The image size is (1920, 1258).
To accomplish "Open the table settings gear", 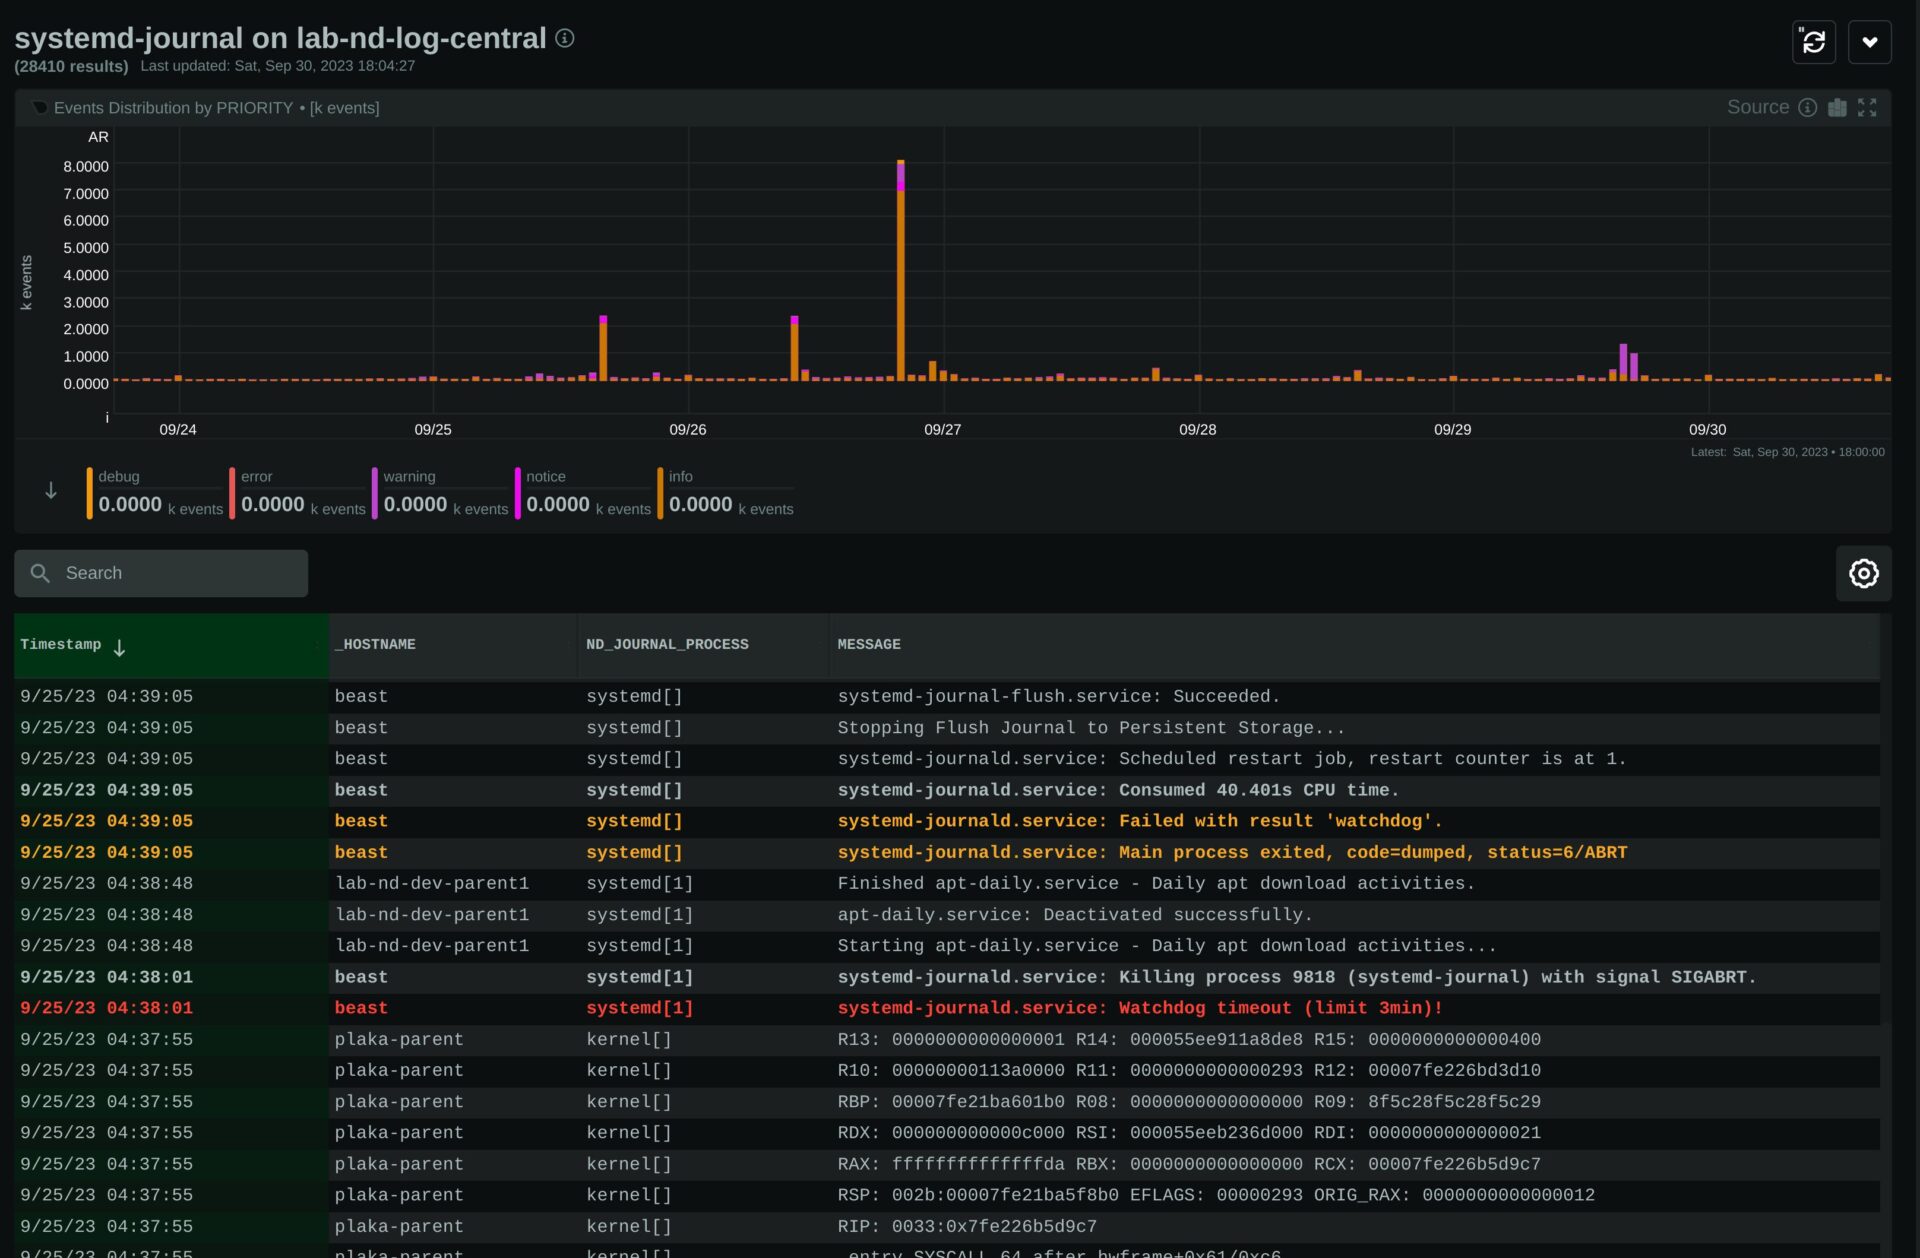I will pos(1863,573).
